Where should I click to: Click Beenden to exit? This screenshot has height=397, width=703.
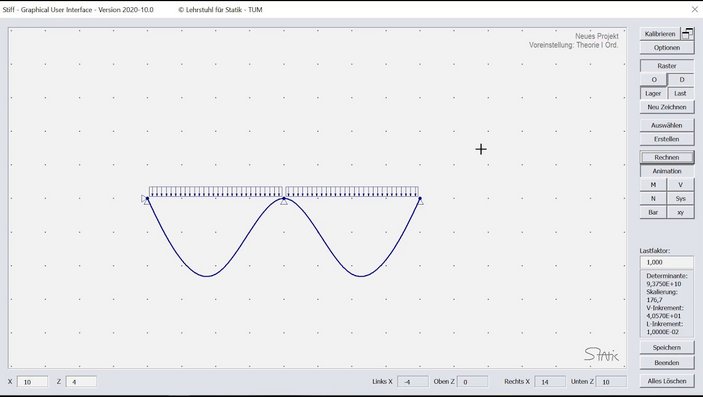pos(667,363)
